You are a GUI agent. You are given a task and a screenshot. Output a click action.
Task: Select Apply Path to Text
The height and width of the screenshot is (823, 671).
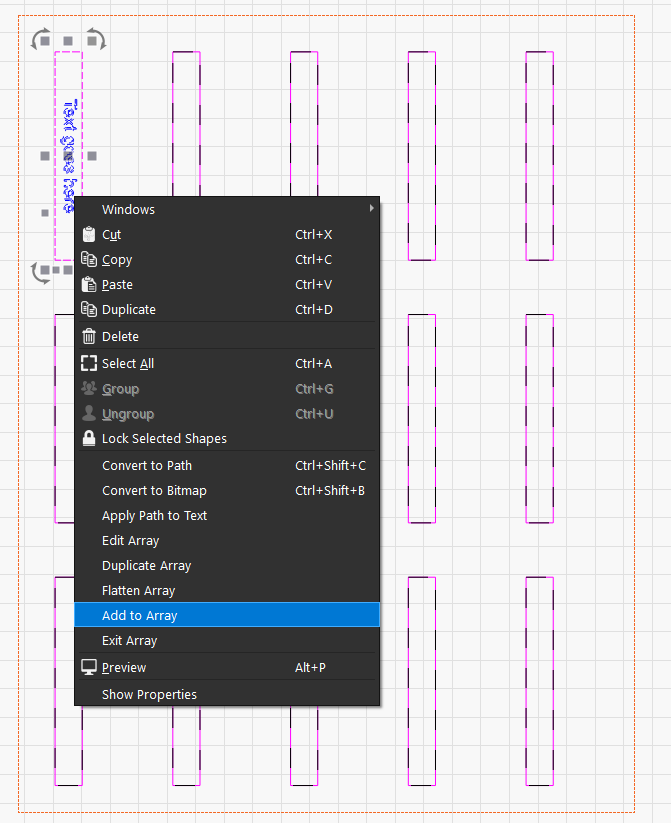[x=154, y=516]
